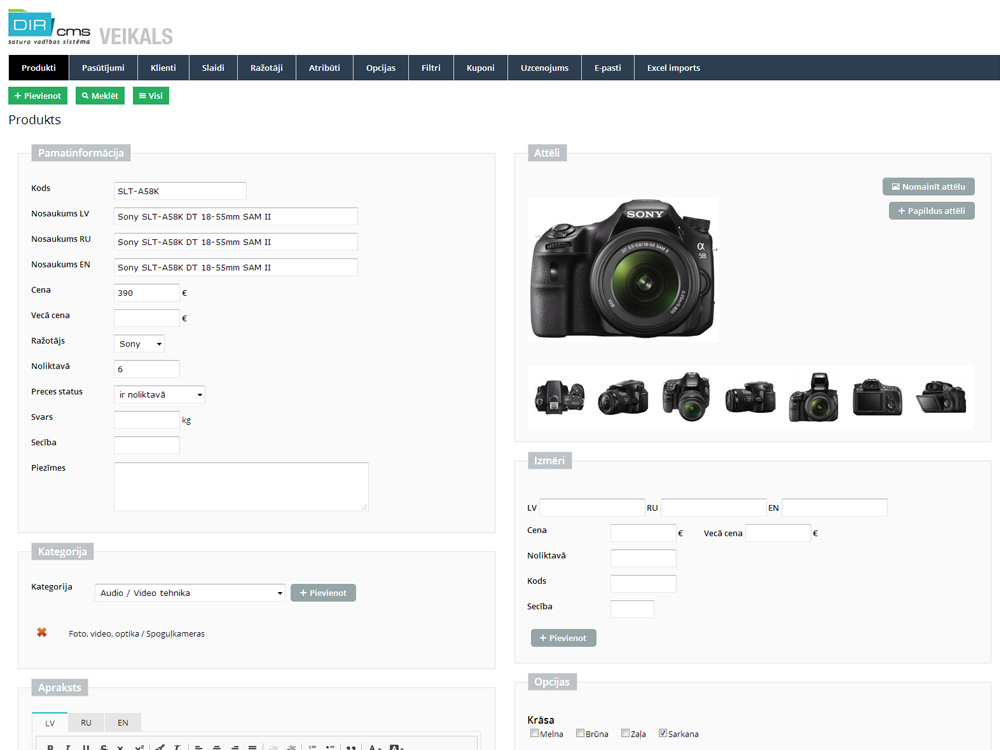Click the Noliktavā field in the Izmēri panel
Image resolution: width=1000 pixels, height=750 pixels.
coord(643,558)
